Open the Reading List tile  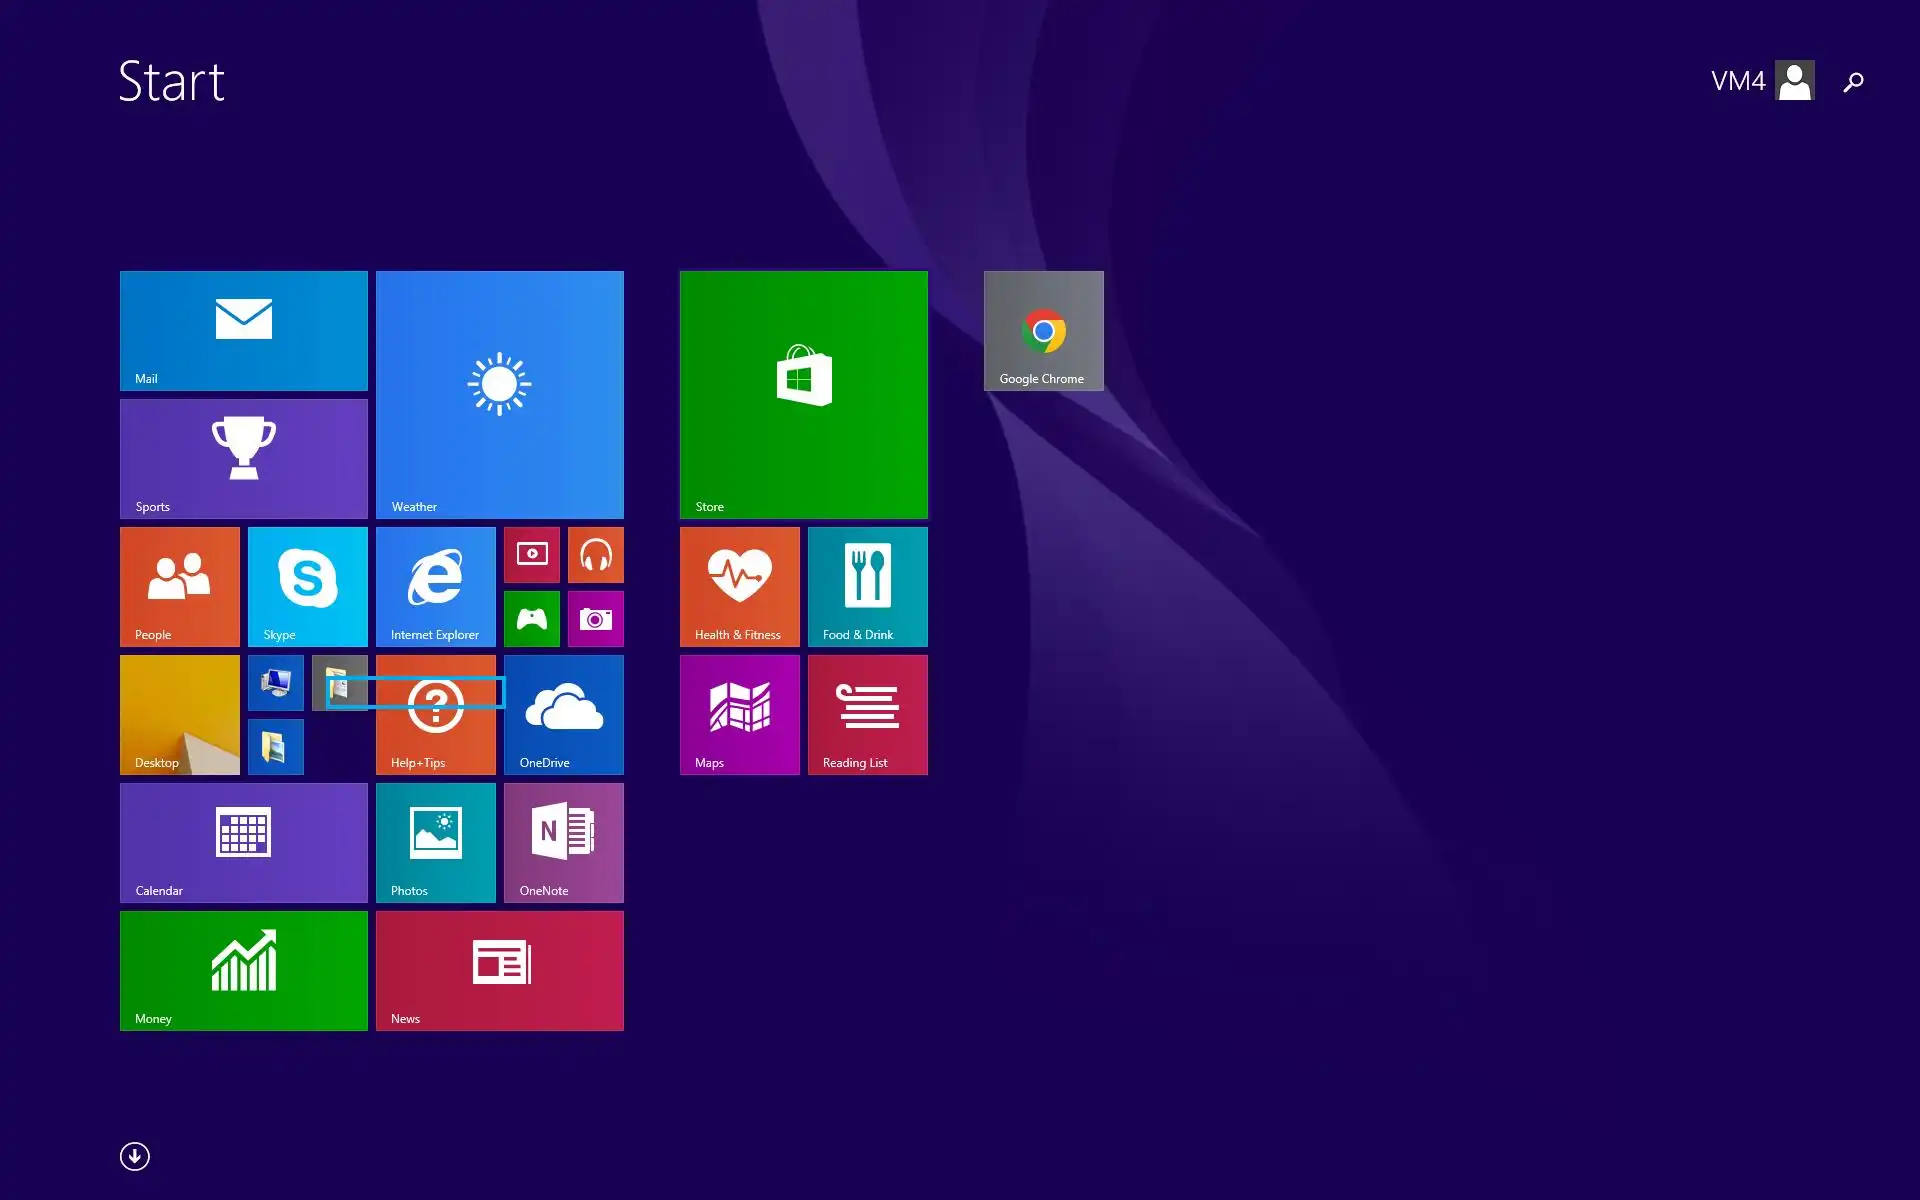(867, 714)
